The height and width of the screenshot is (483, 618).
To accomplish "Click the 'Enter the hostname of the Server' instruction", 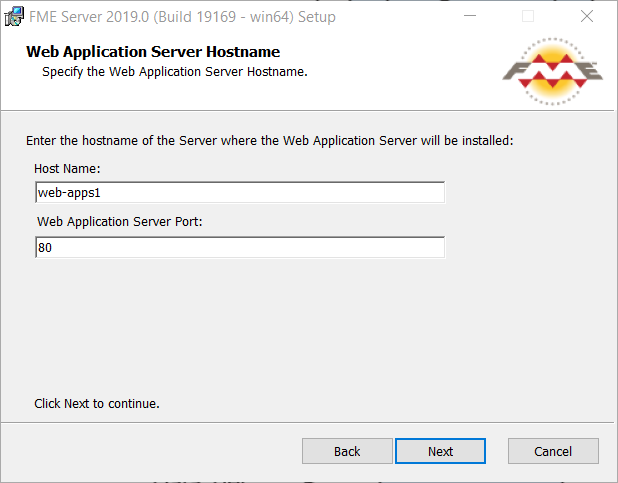I will (270, 141).
